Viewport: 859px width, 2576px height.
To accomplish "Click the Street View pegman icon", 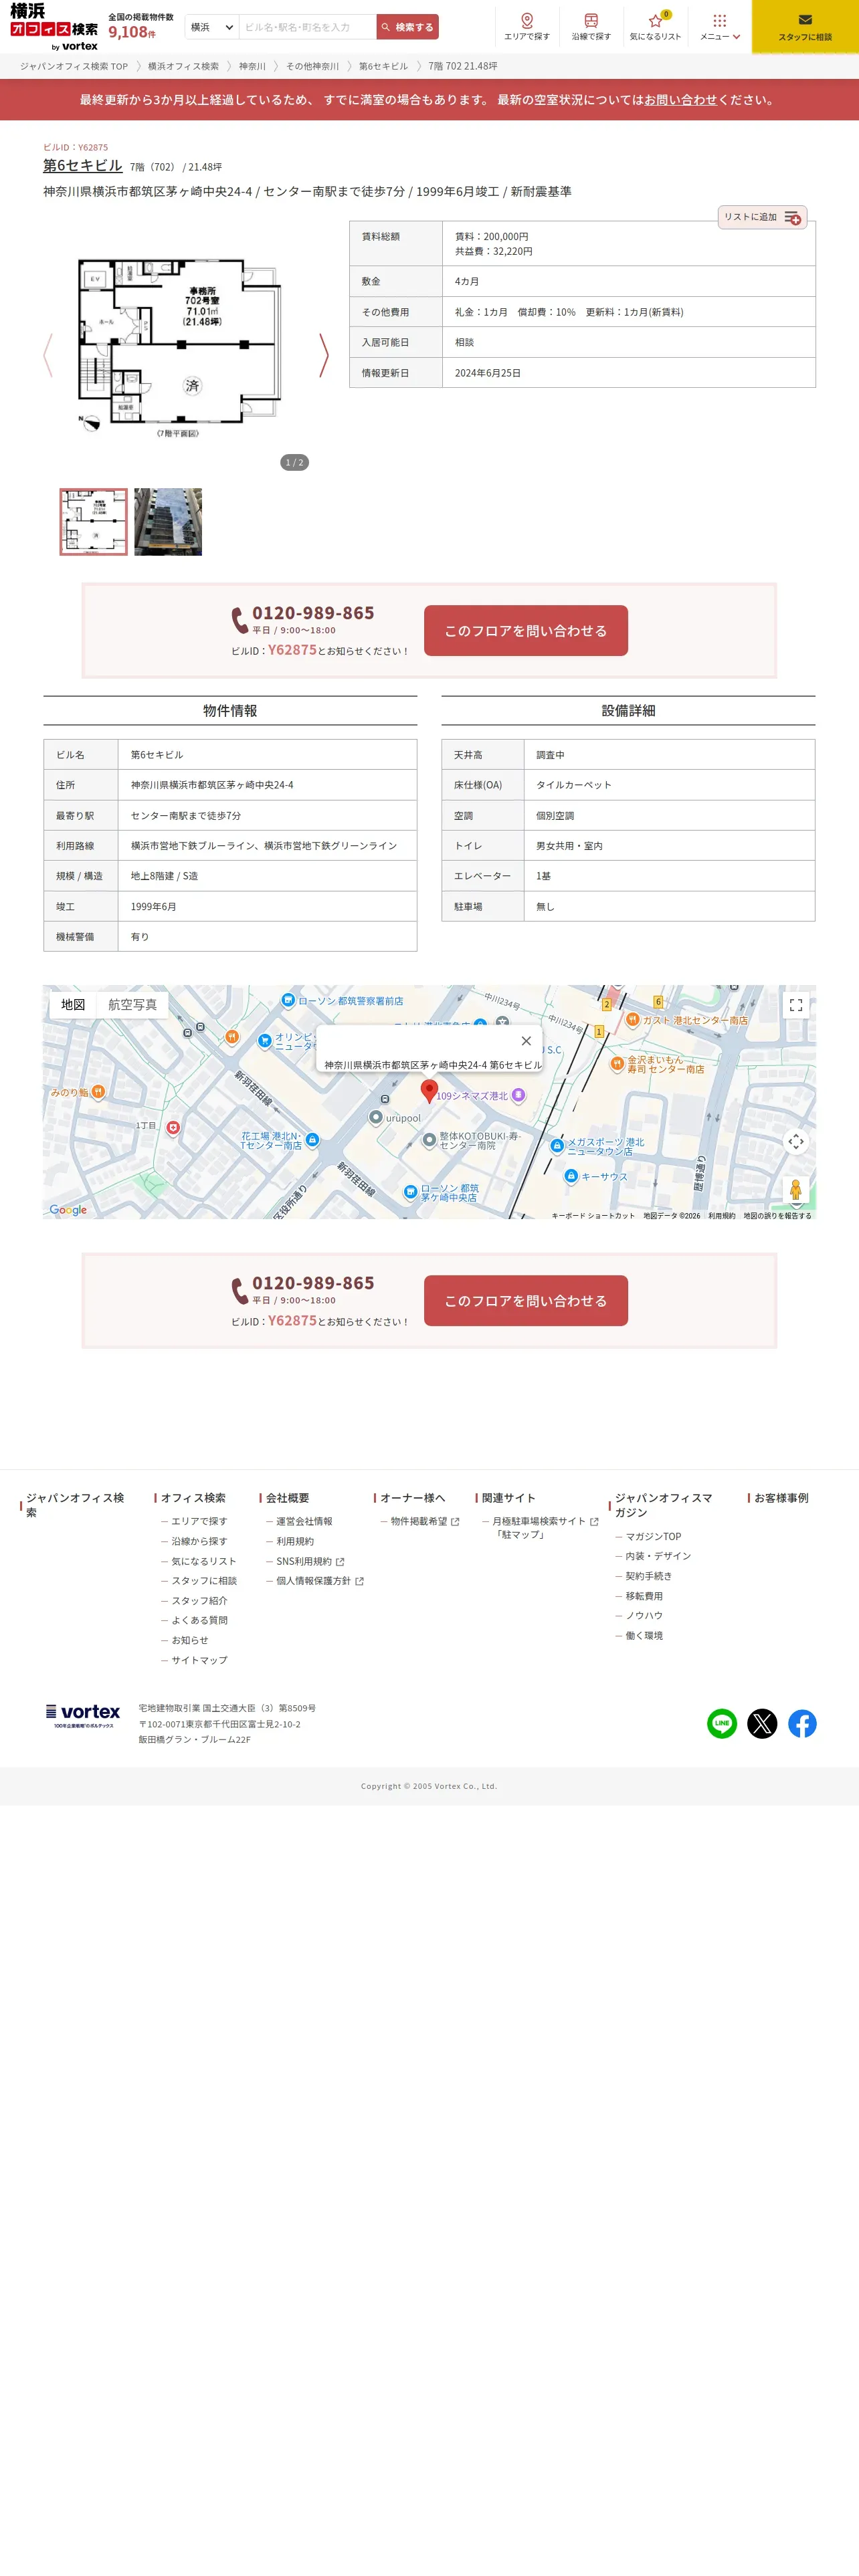I will pos(796,1190).
